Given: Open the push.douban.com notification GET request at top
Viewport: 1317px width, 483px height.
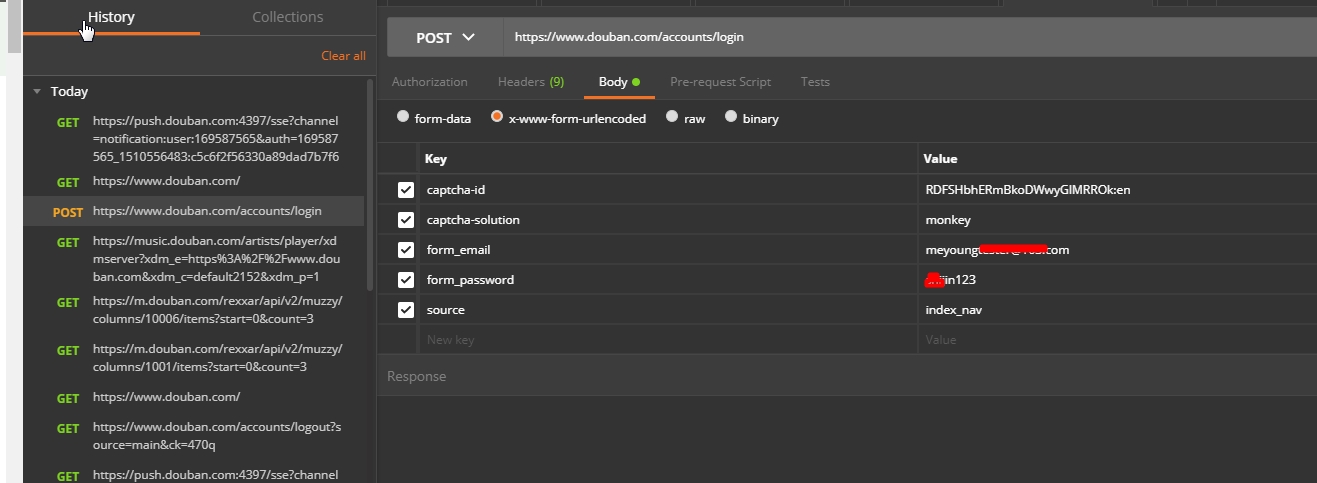Looking at the screenshot, I should pos(196,139).
